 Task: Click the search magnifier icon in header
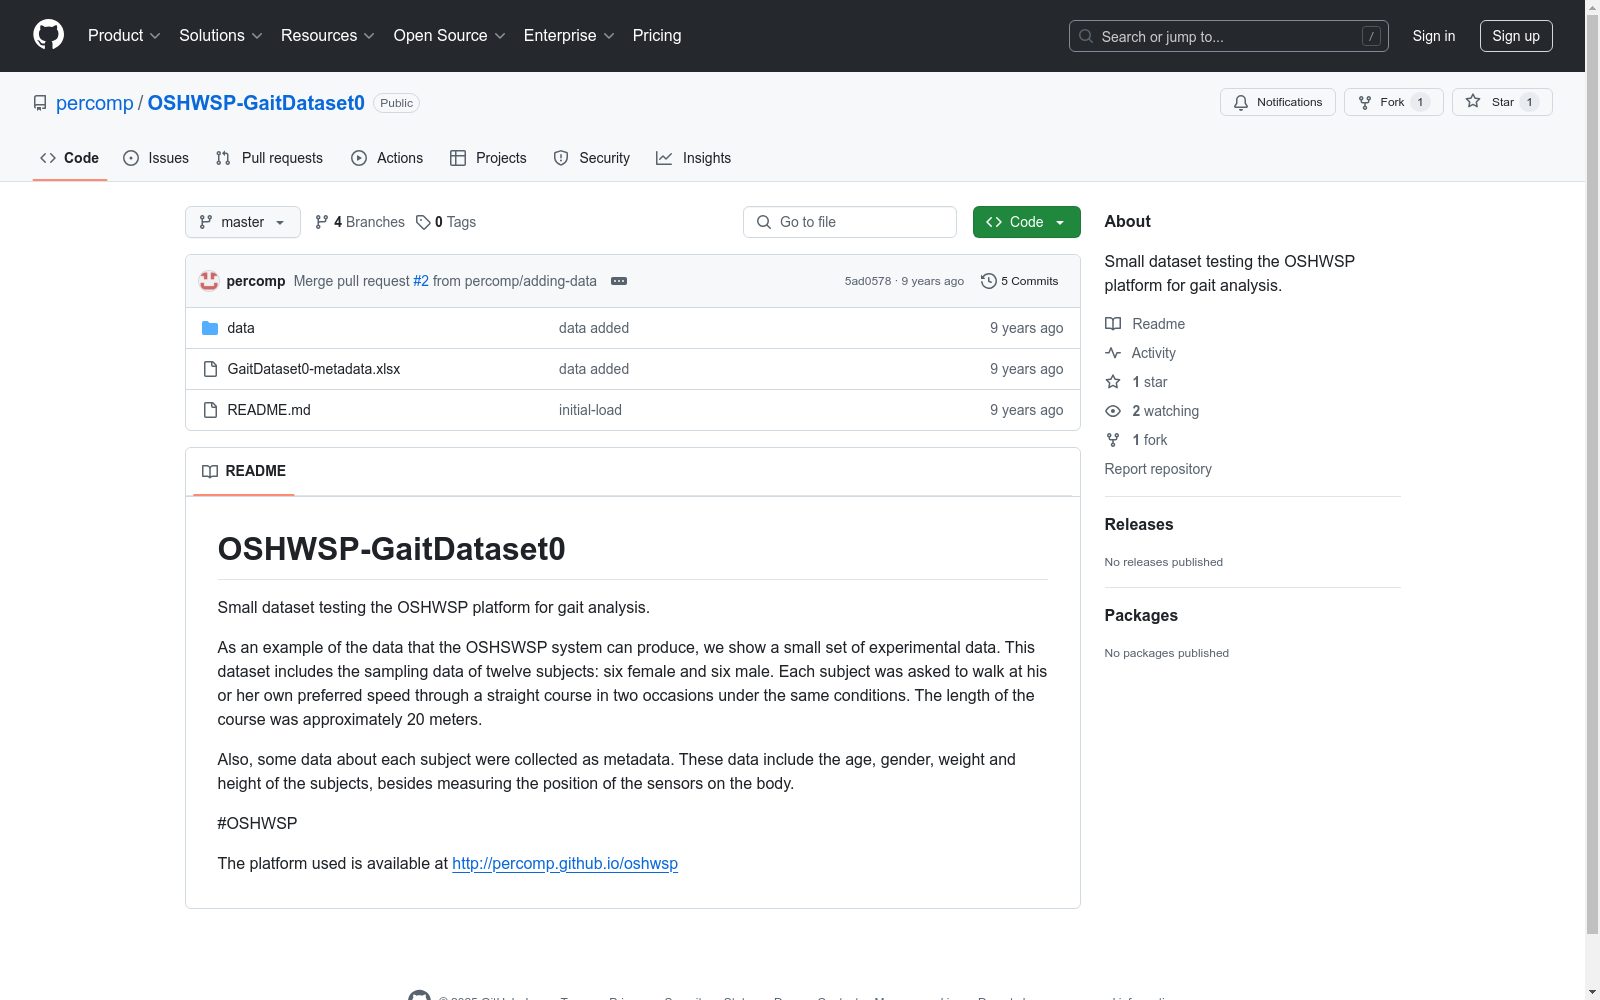click(1086, 36)
